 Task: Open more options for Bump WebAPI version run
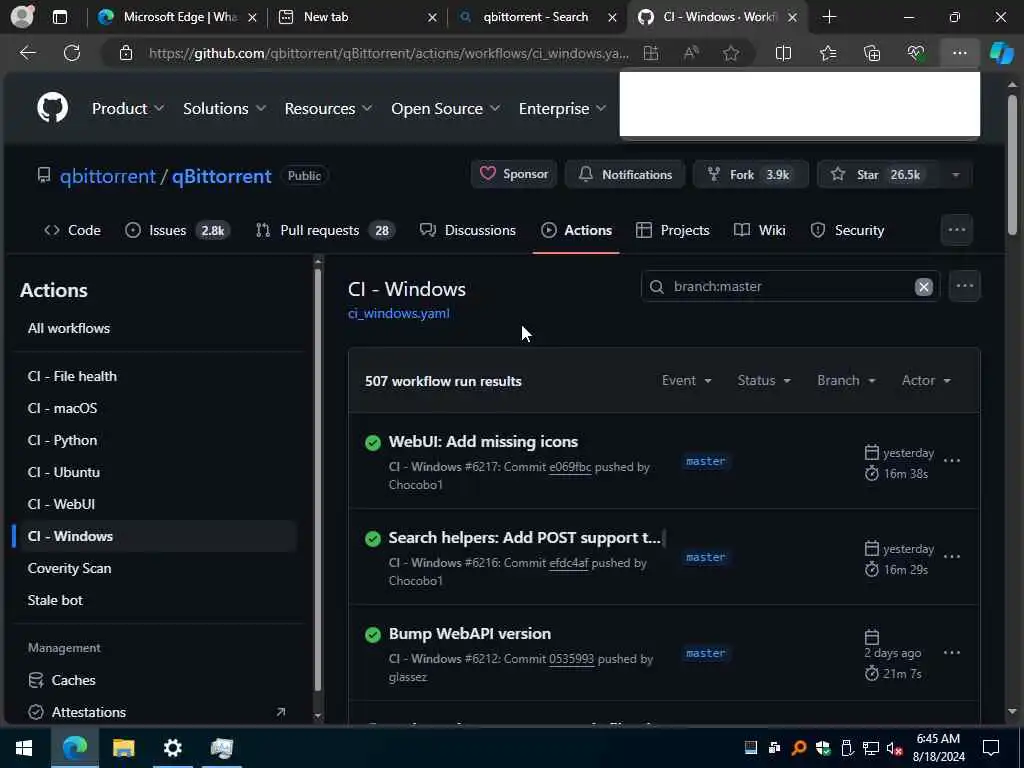952,652
